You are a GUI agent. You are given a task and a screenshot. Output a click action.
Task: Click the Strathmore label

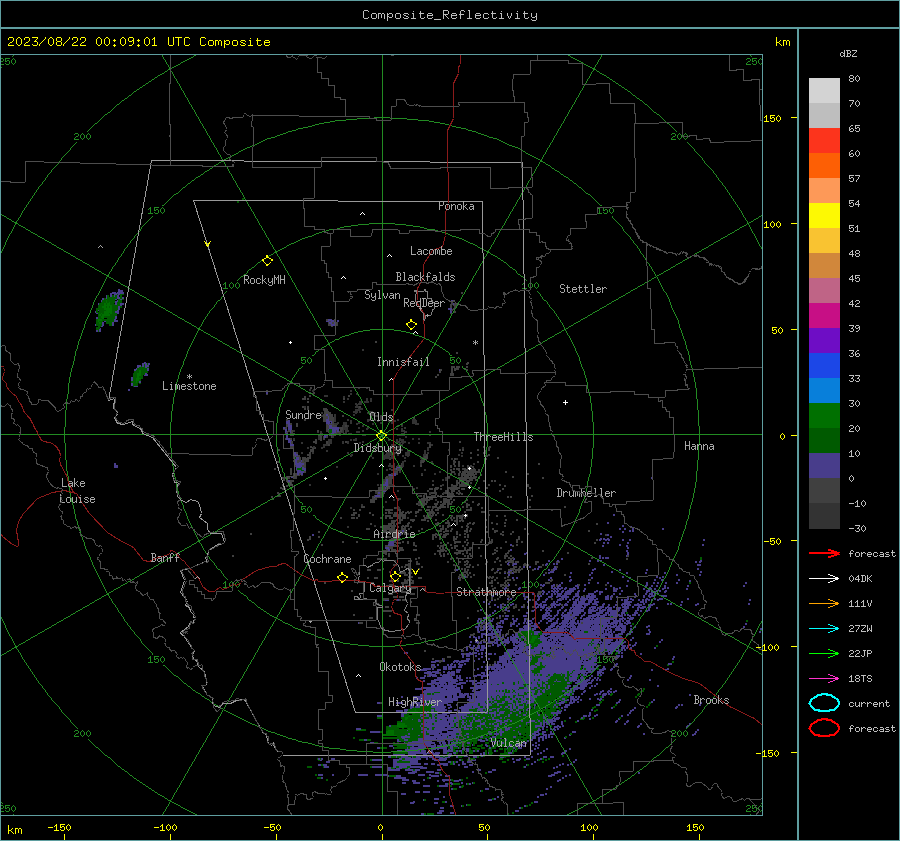[x=486, y=592]
